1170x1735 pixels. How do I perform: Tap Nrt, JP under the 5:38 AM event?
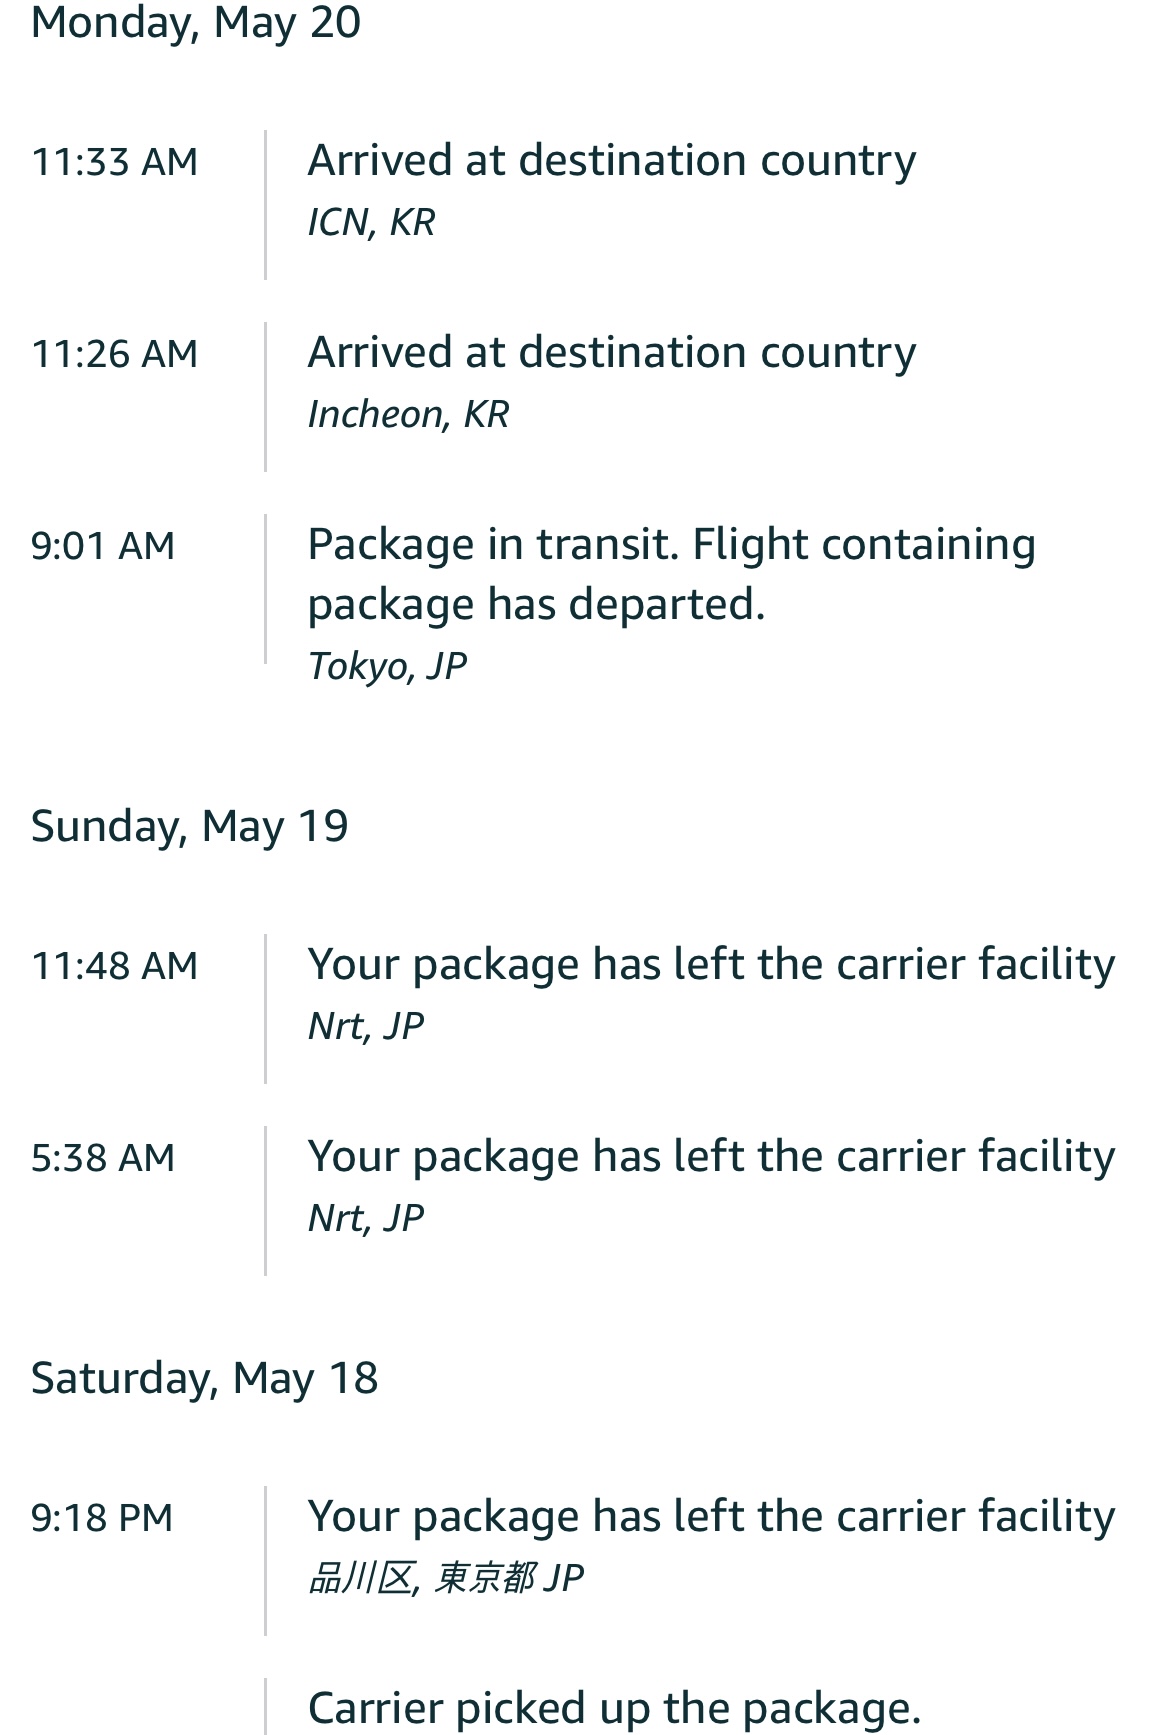tap(366, 1218)
